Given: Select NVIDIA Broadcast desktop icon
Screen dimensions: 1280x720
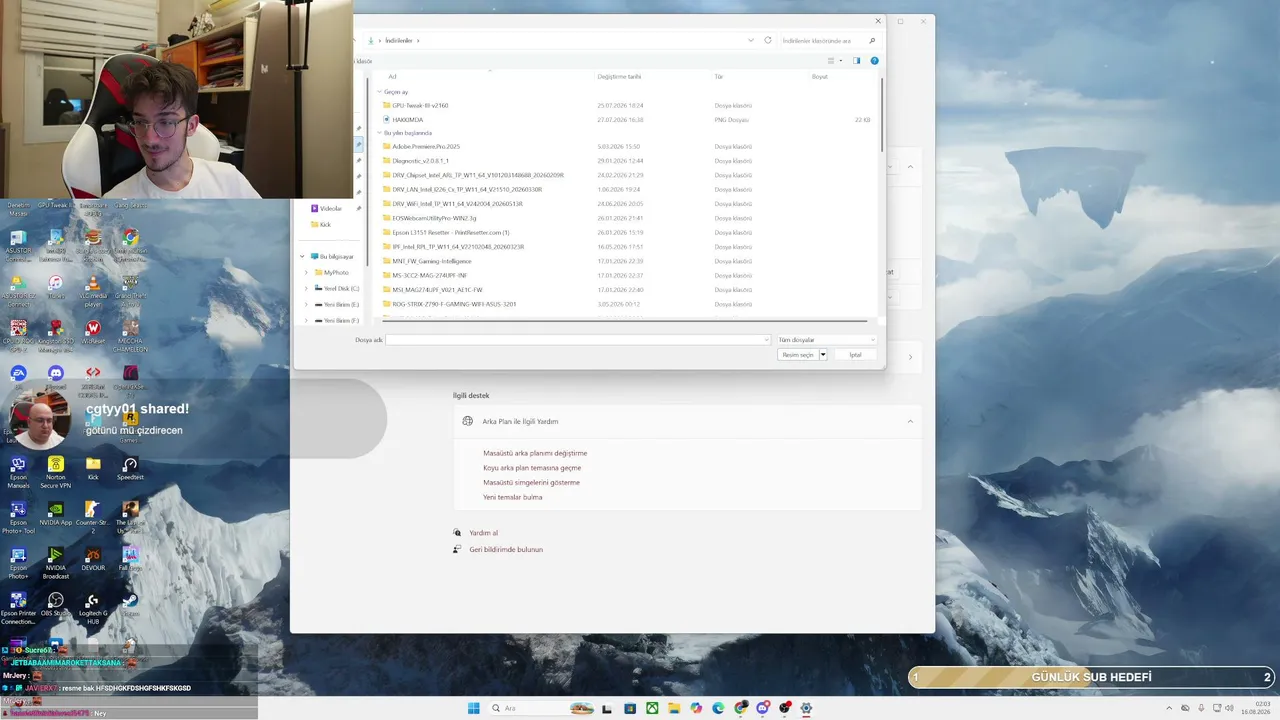Looking at the screenshot, I should coord(56,563).
